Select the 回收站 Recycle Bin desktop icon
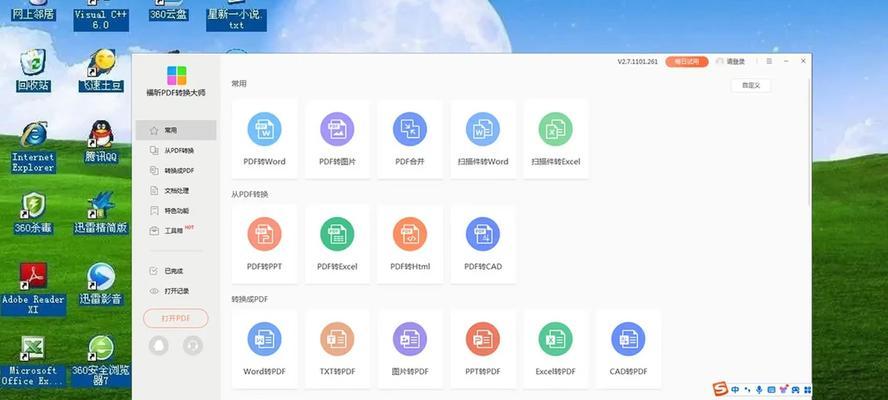The width and height of the screenshot is (888, 400). [x=33, y=70]
